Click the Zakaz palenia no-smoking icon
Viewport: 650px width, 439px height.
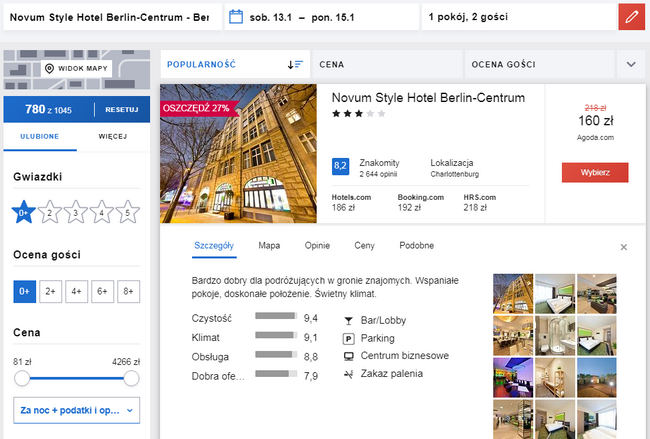tap(349, 374)
